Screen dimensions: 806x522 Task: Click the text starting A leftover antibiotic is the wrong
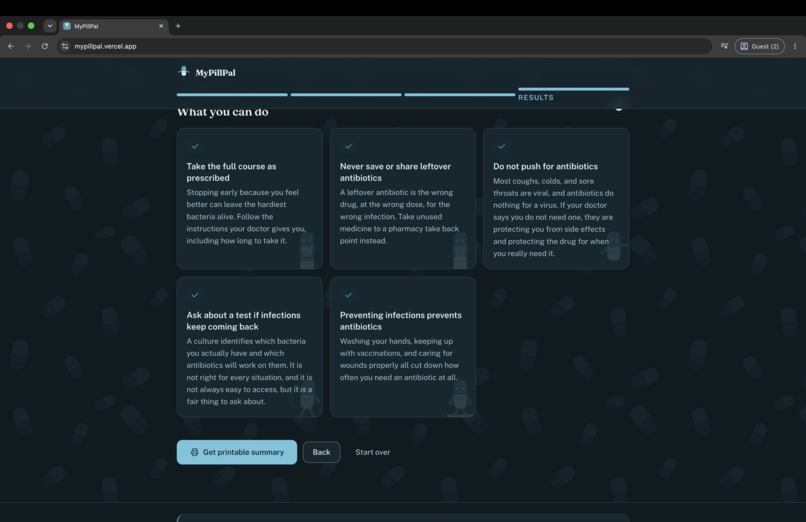[399, 216]
